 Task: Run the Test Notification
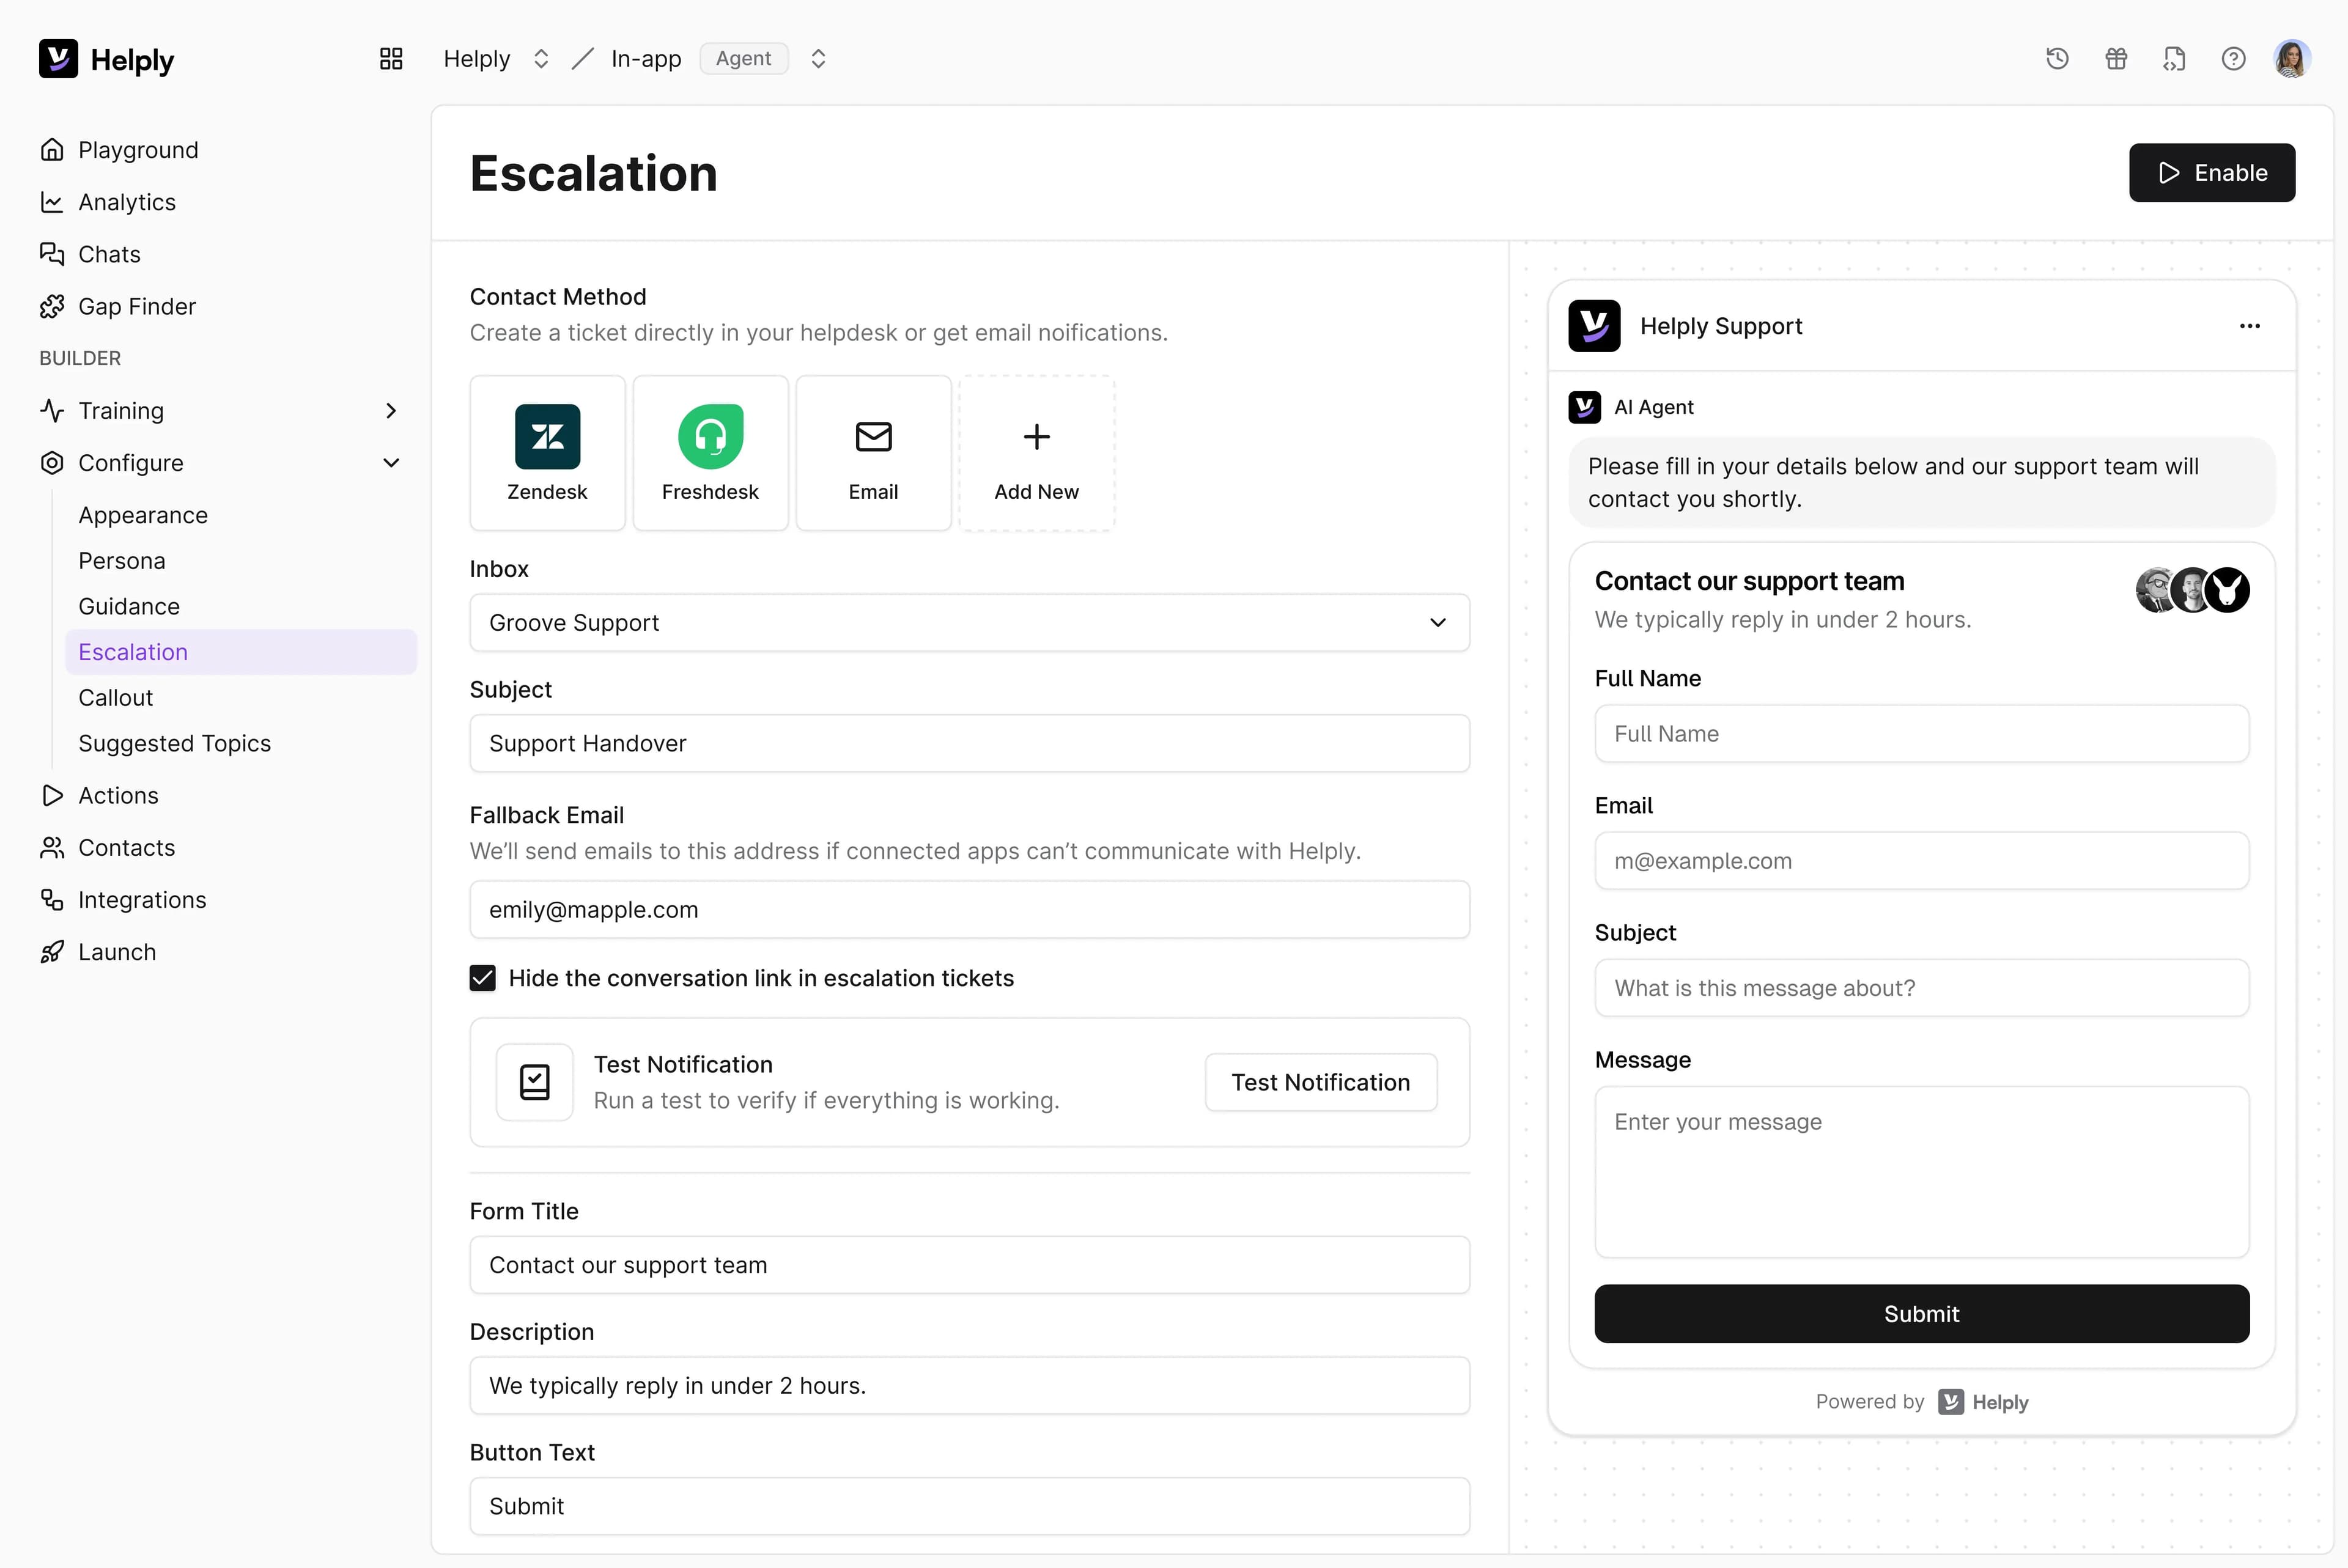point(1320,1082)
